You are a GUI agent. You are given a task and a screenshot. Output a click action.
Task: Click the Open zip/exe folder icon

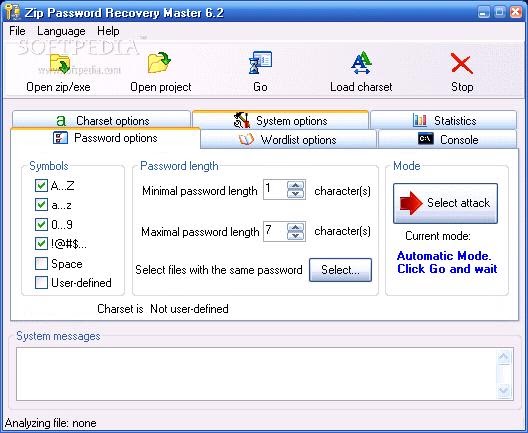pos(60,64)
